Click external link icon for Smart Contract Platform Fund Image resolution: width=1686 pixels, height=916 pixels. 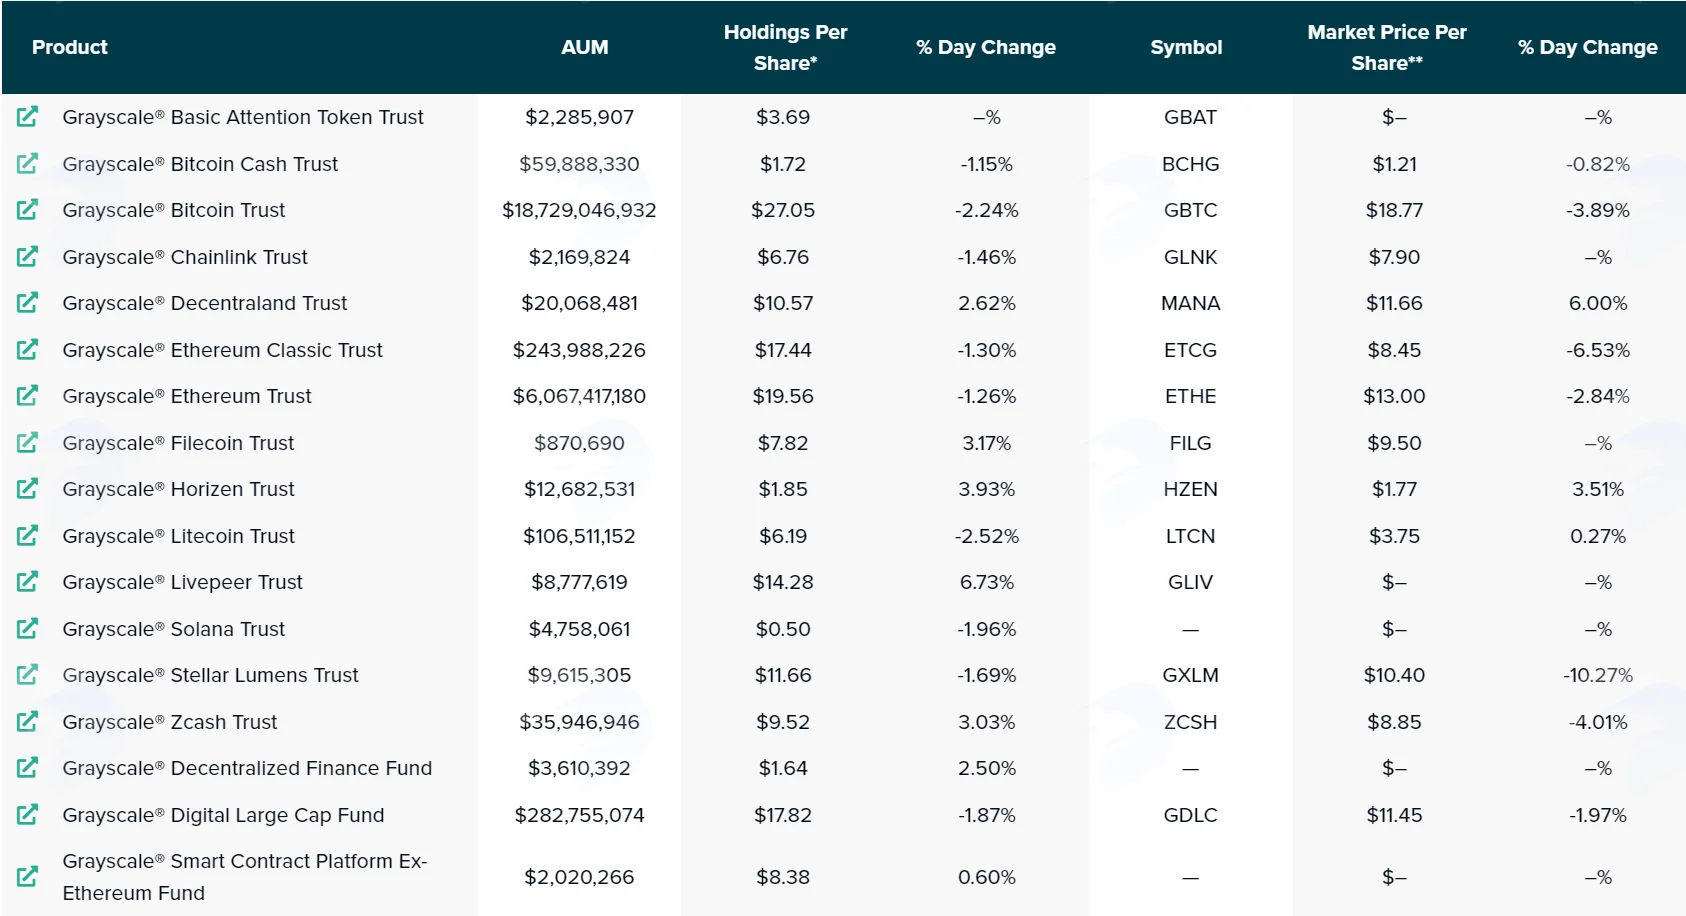point(28,876)
